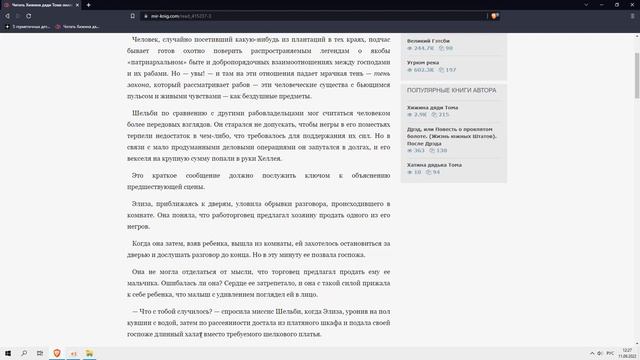Open the tab search dropdown arrow
Viewport: 640px width, 360px height.
586,5
